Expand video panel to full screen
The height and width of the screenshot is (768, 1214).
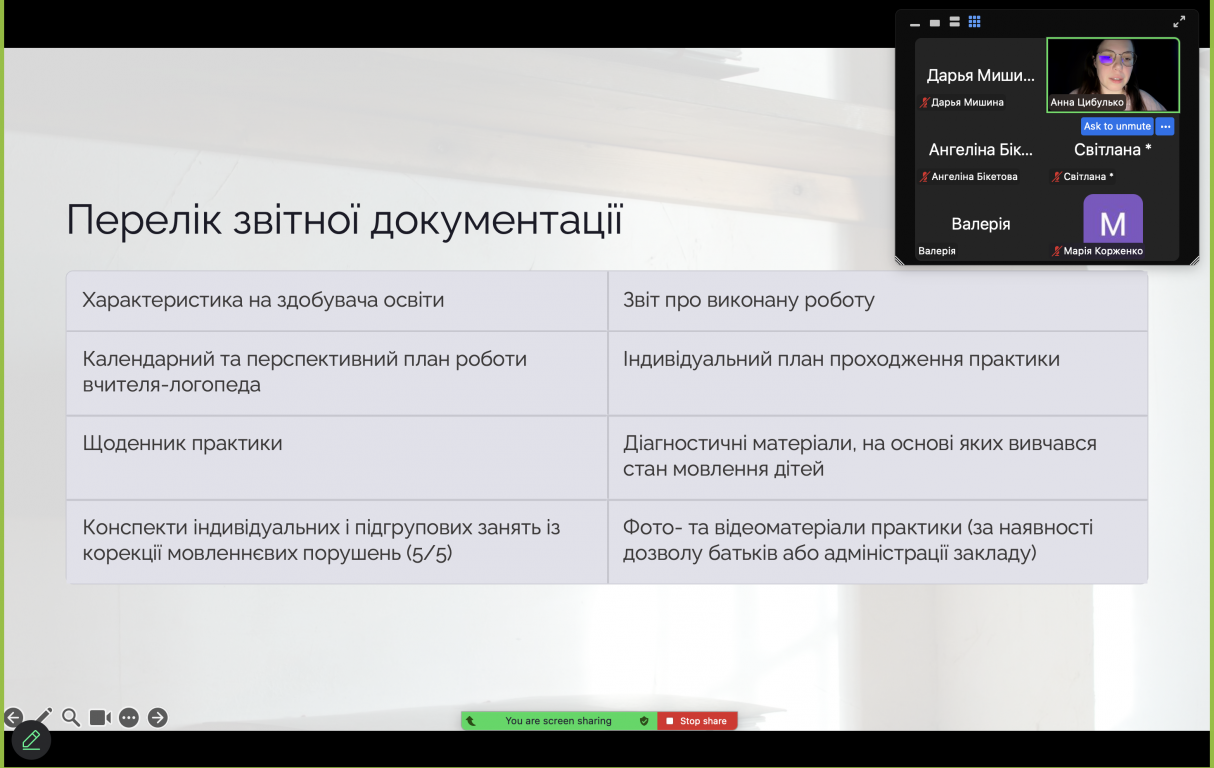click(1179, 21)
